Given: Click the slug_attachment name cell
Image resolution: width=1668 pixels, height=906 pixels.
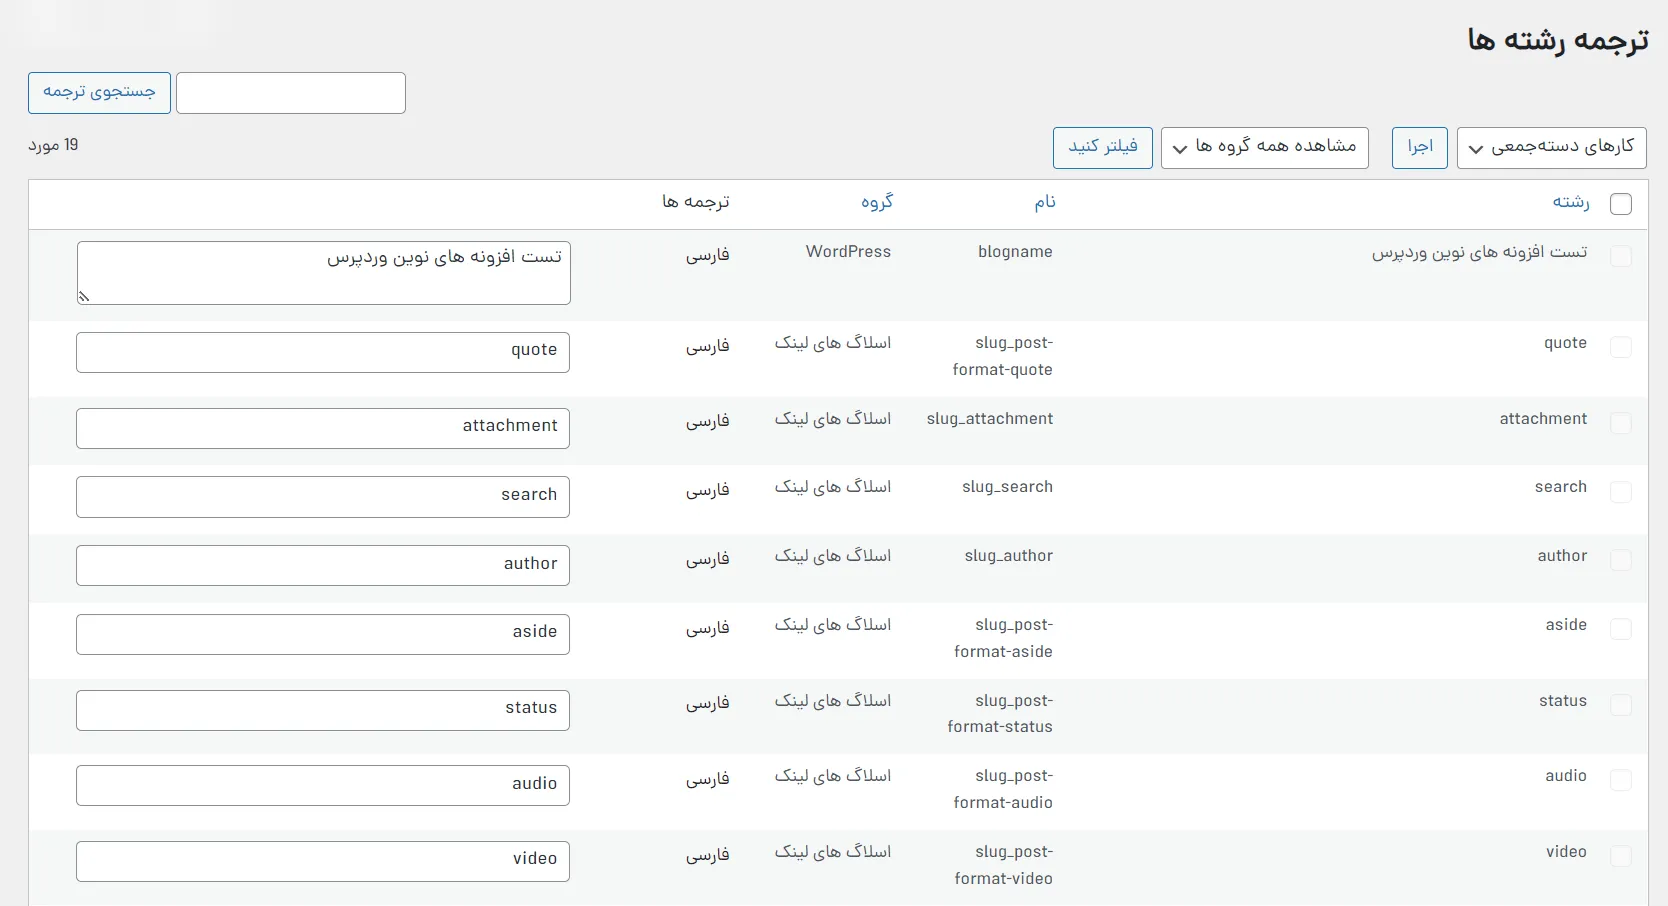Looking at the screenshot, I should point(990,419).
